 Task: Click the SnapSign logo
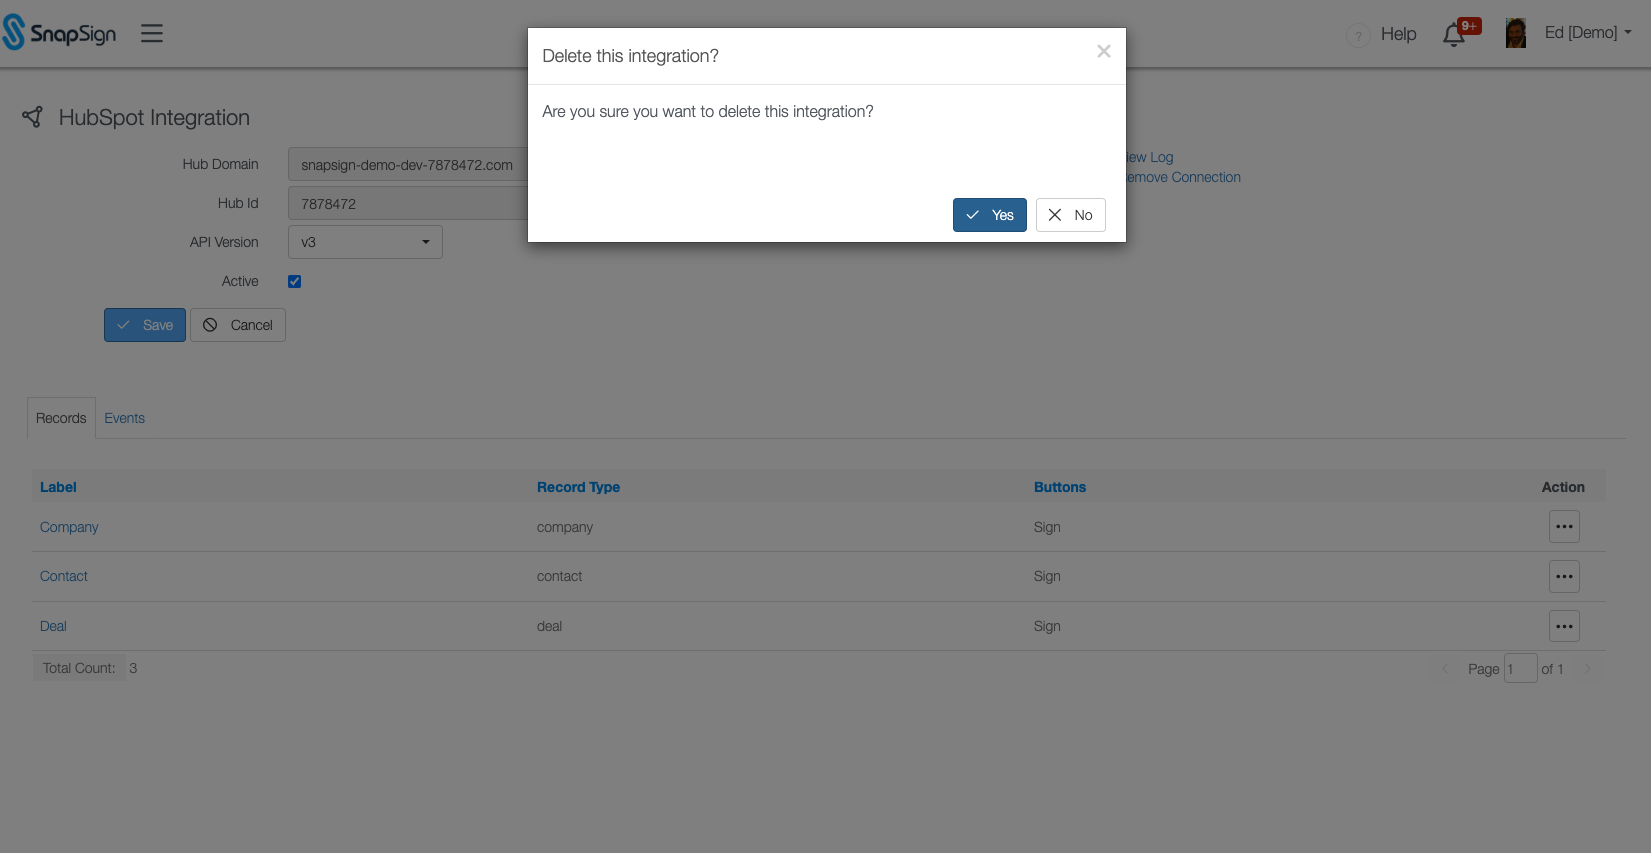(x=59, y=33)
